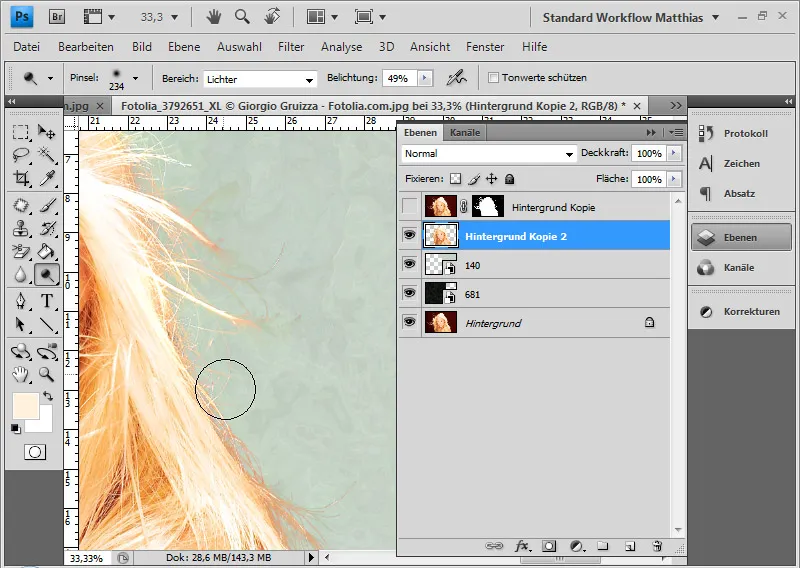
Task: Select the 3D Orbit camera tool
Action: coord(46,352)
